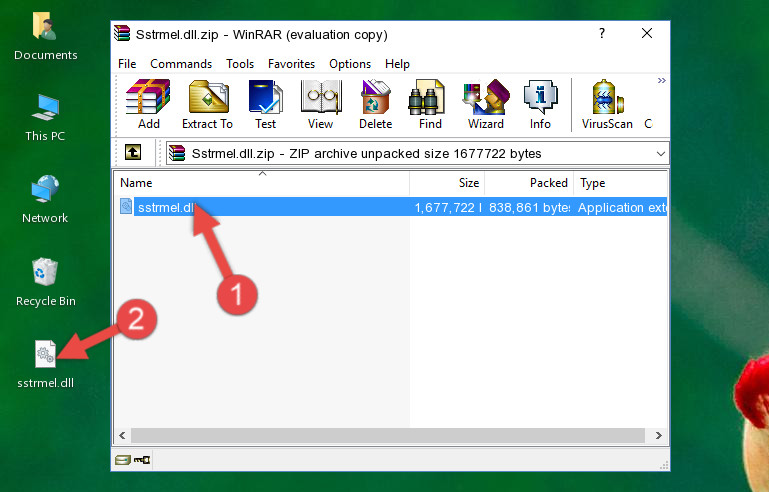Expand hidden toolbar buttons chevron
The height and width of the screenshot is (492, 769).
click(662, 80)
